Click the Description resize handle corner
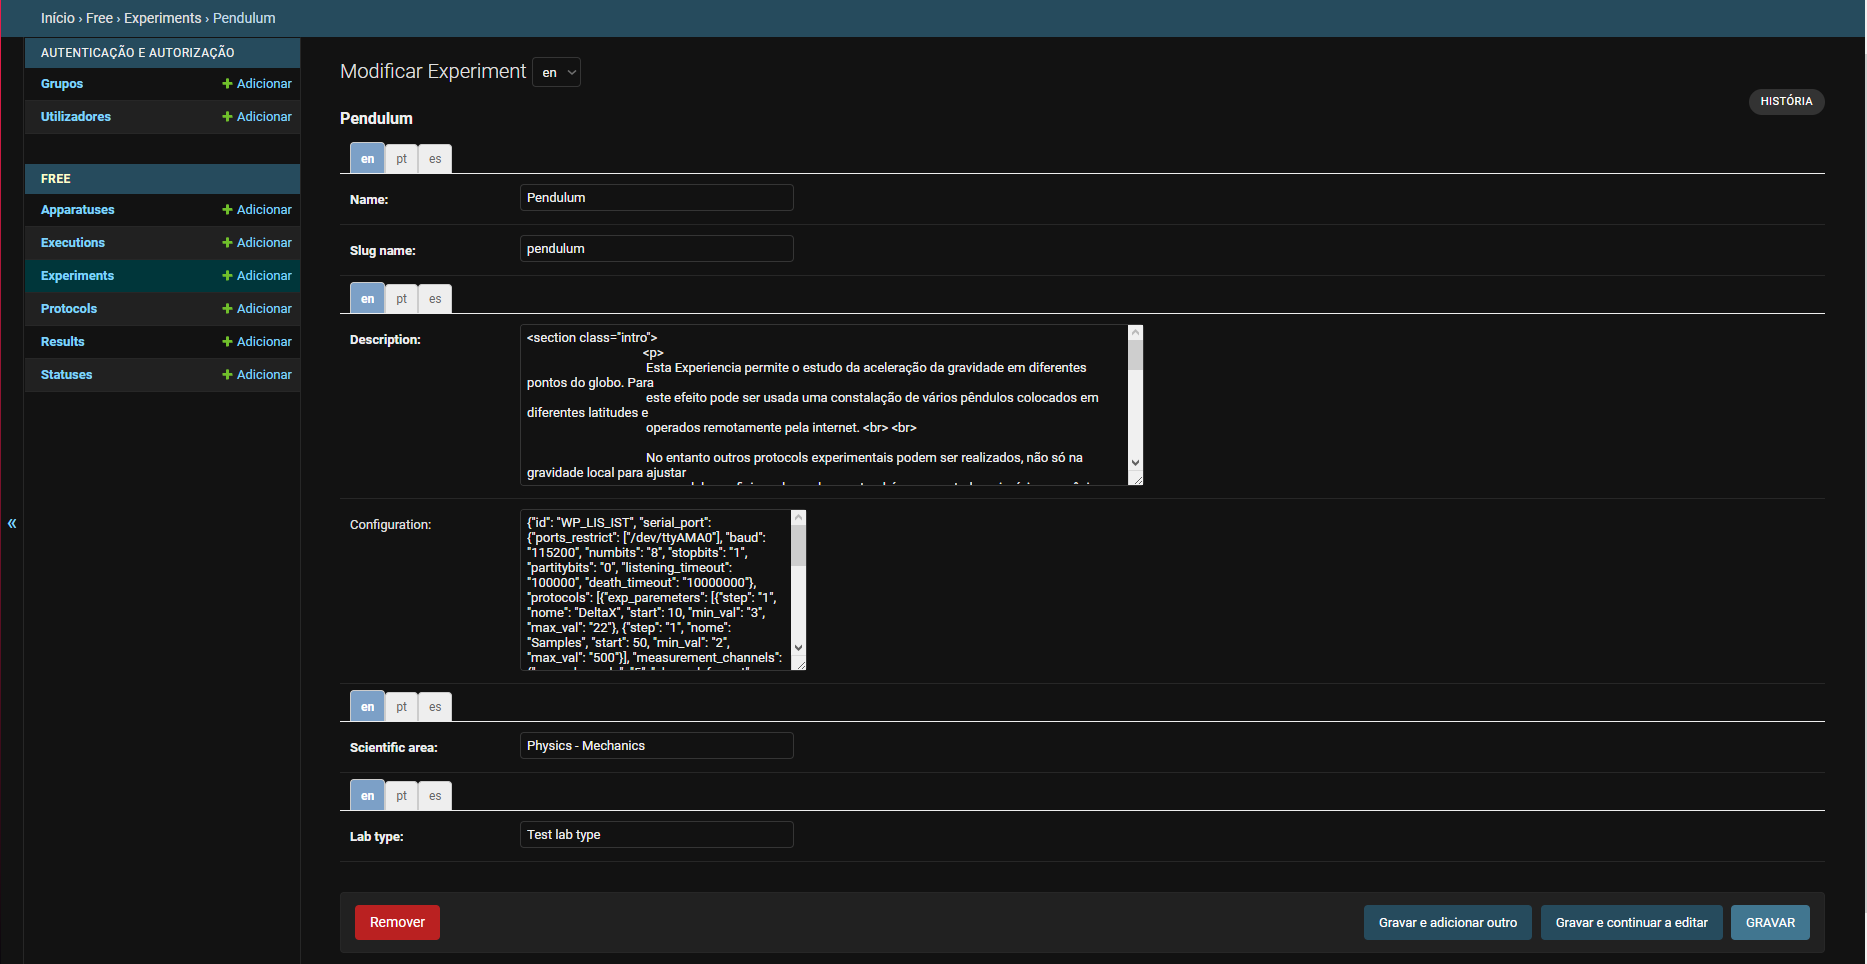1867x964 pixels. tap(1136, 479)
